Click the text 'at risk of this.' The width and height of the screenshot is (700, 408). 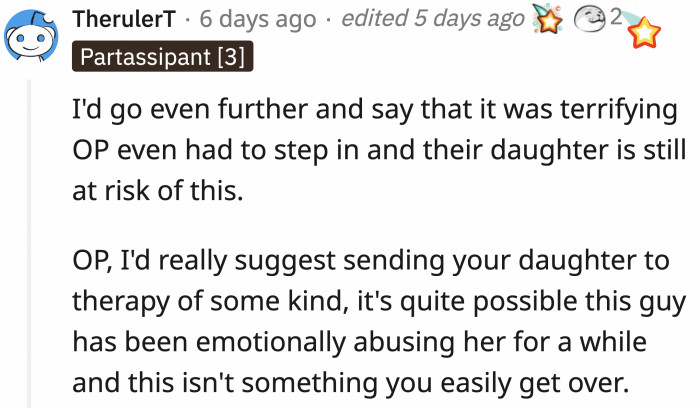point(159,190)
